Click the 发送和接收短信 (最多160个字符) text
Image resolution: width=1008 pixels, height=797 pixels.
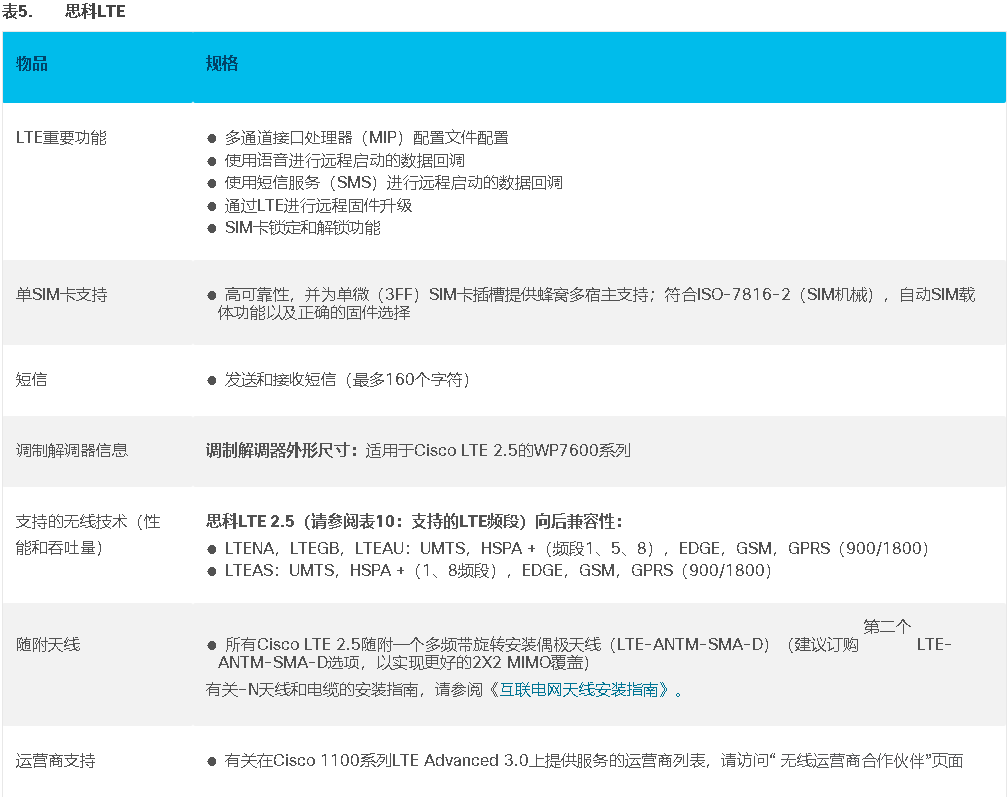[347, 379]
